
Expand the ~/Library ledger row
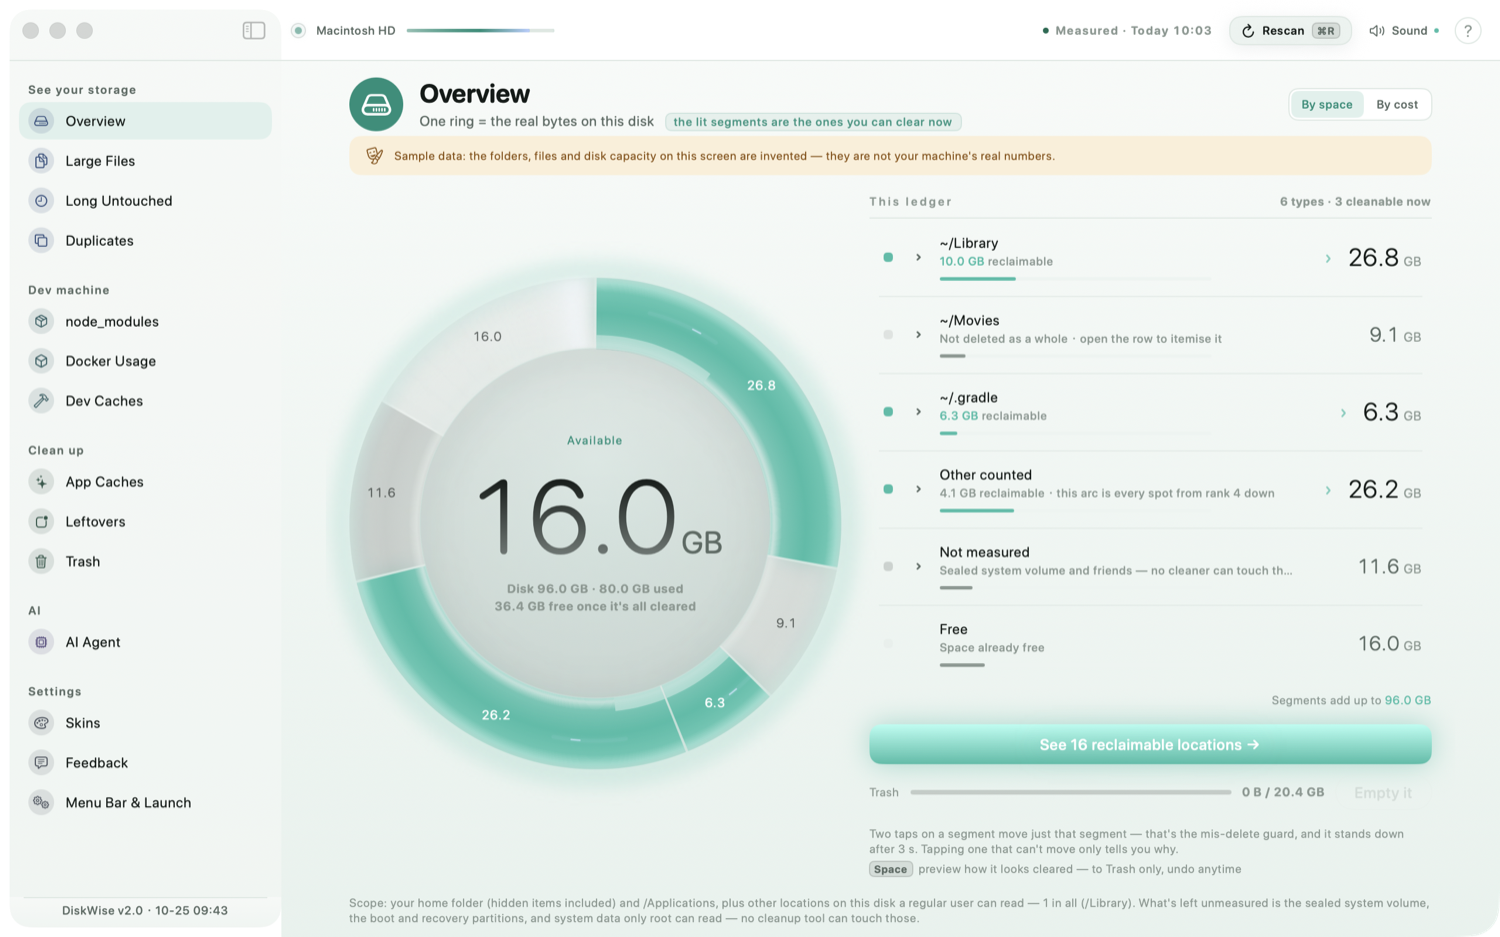pyautogui.click(x=918, y=258)
